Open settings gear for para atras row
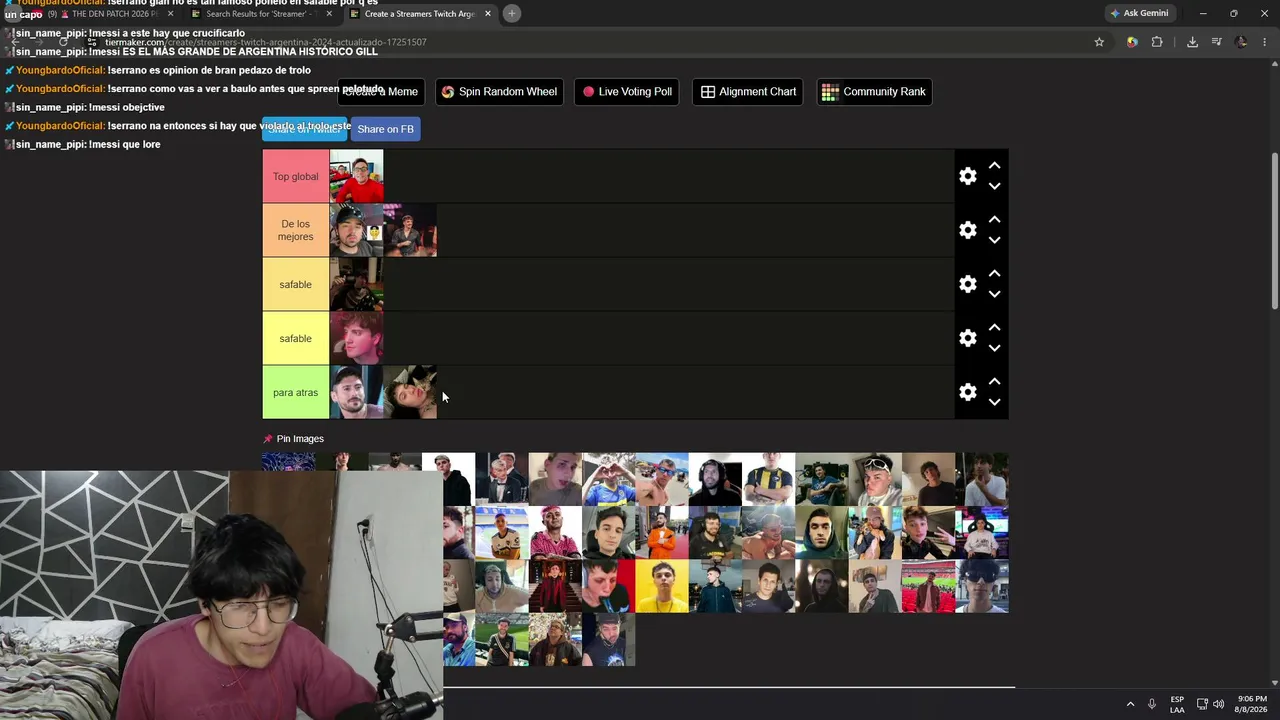 [967, 392]
